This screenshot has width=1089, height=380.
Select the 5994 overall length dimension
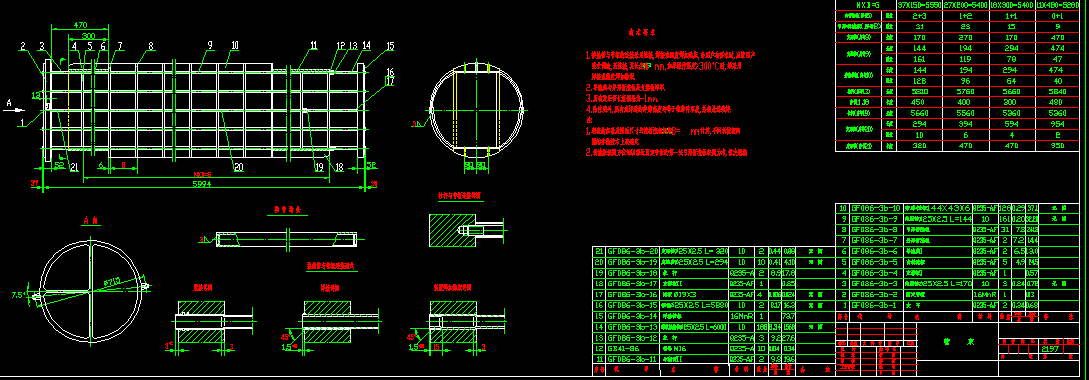201,183
